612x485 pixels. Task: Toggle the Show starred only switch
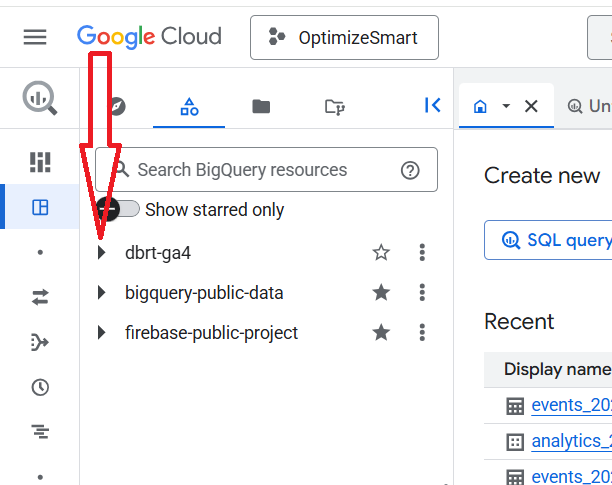(120, 210)
